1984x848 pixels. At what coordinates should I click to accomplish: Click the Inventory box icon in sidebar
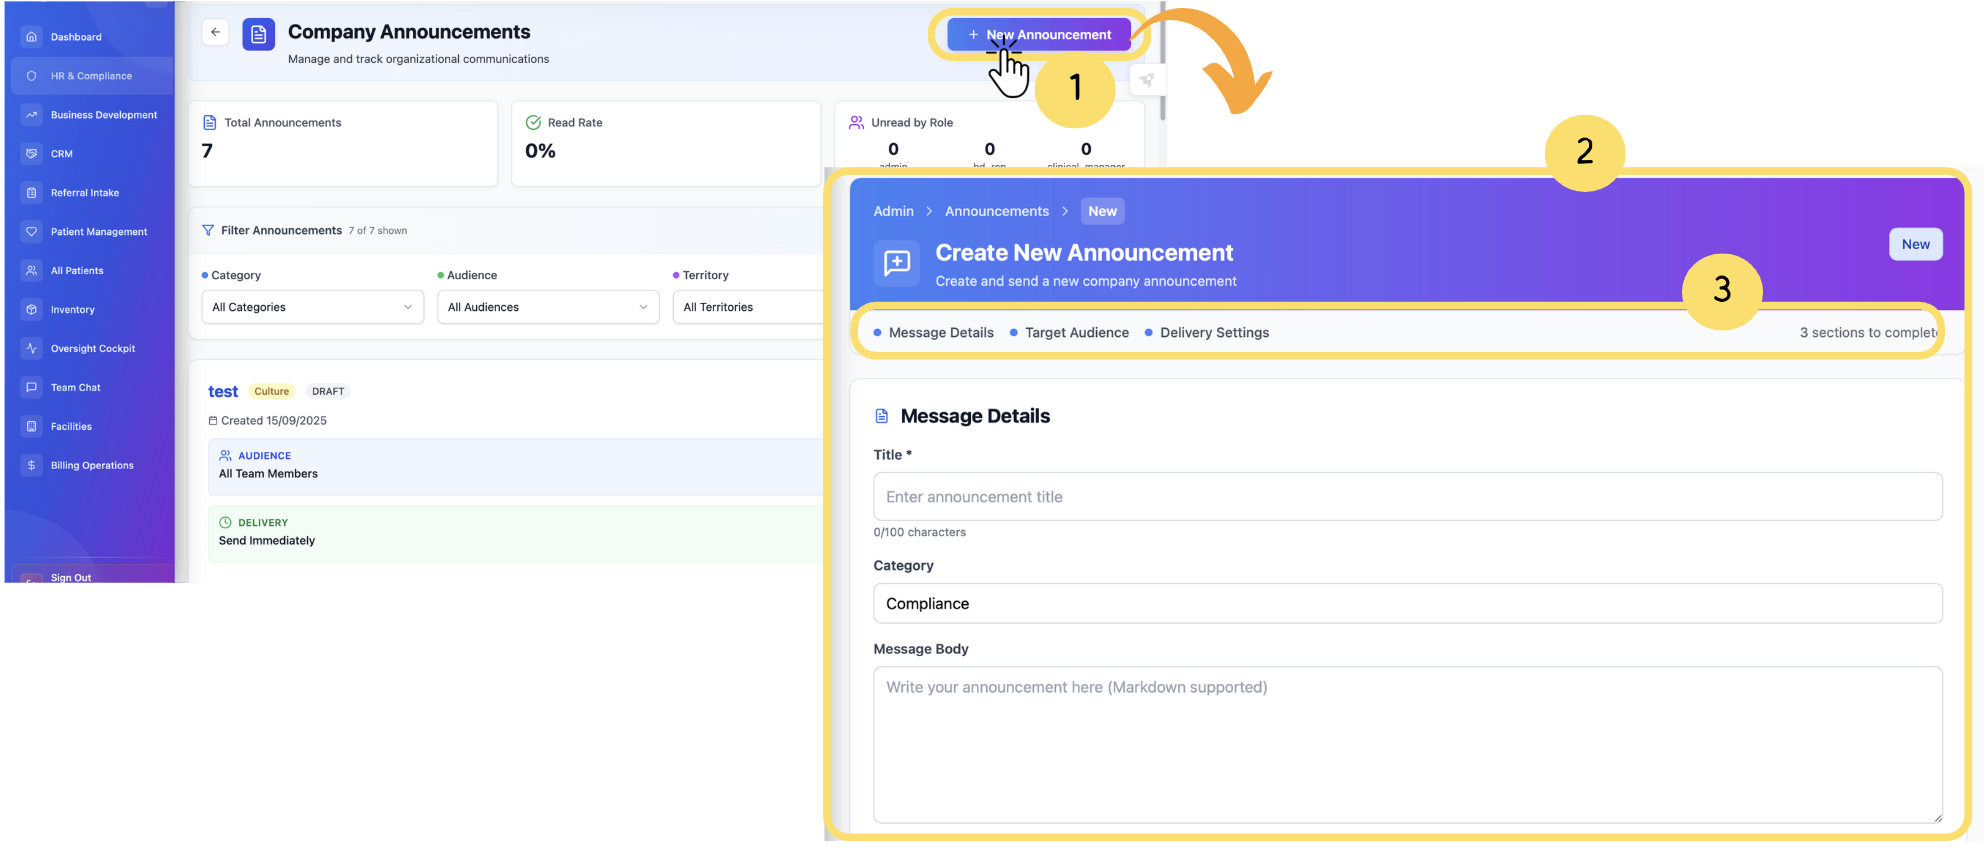point(32,310)
